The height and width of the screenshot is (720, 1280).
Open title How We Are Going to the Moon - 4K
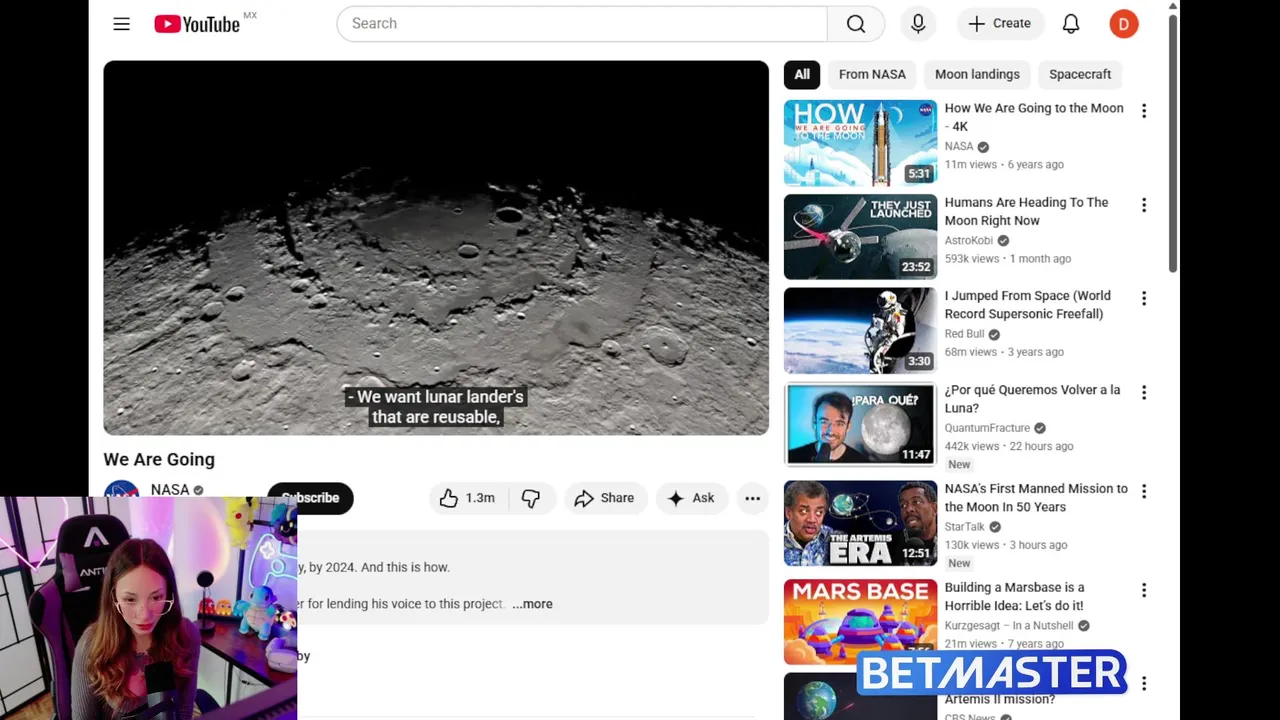tap(1034, 117)
